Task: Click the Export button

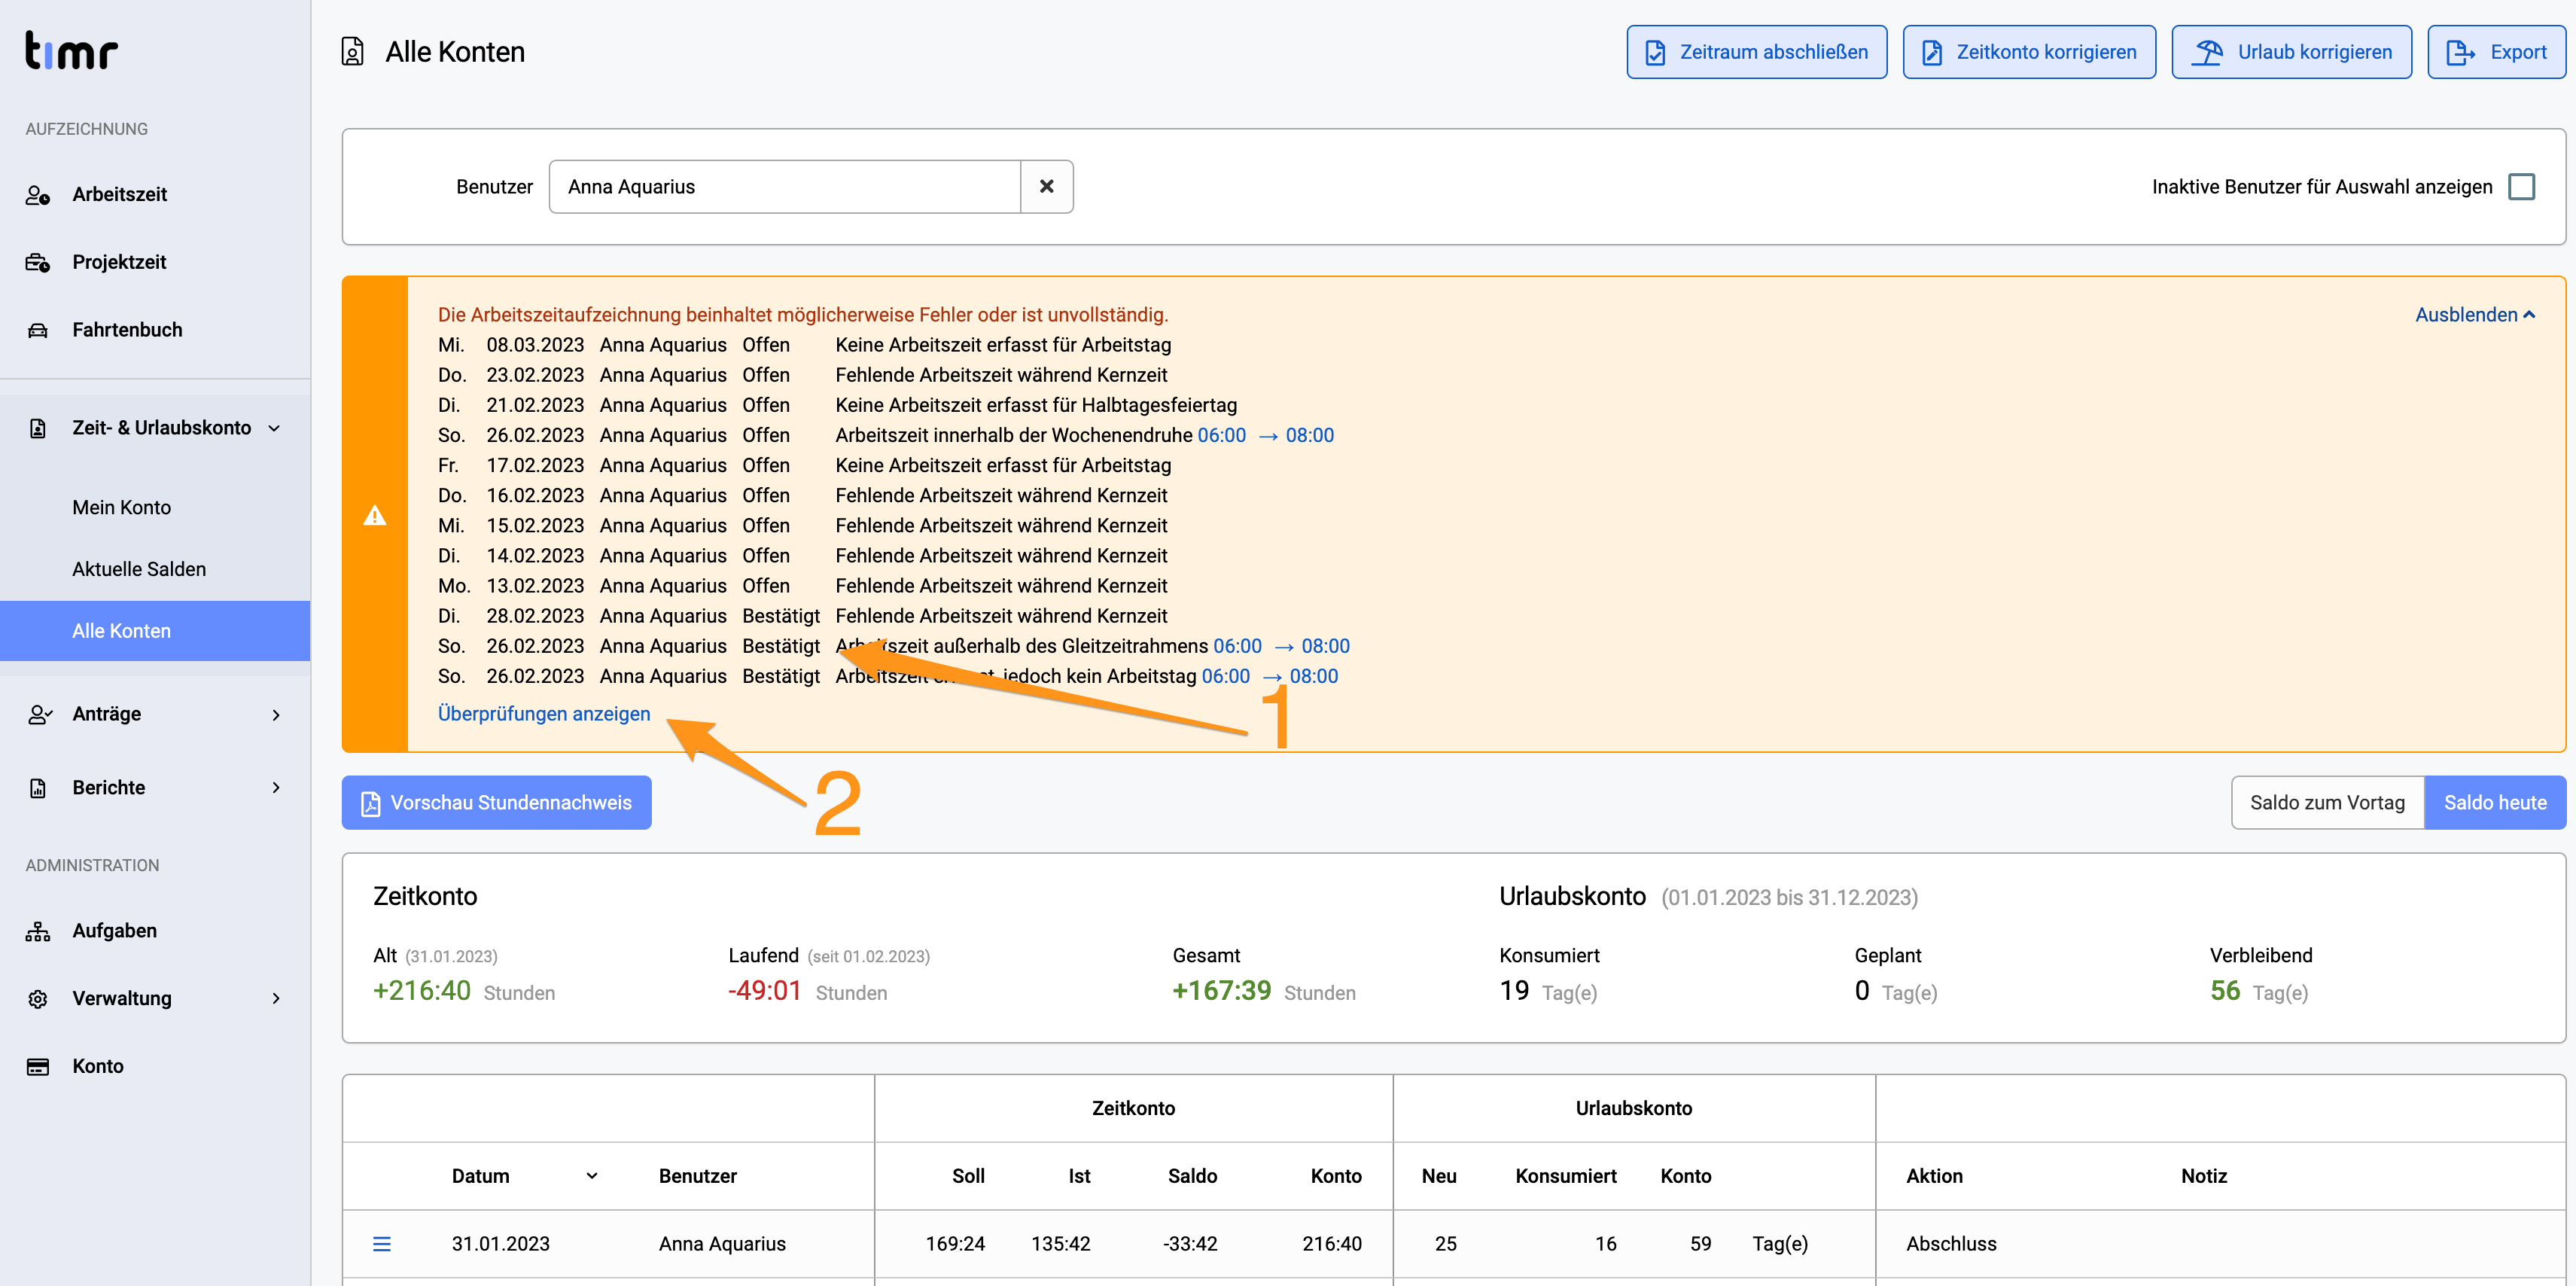Action: point(2496,52)
